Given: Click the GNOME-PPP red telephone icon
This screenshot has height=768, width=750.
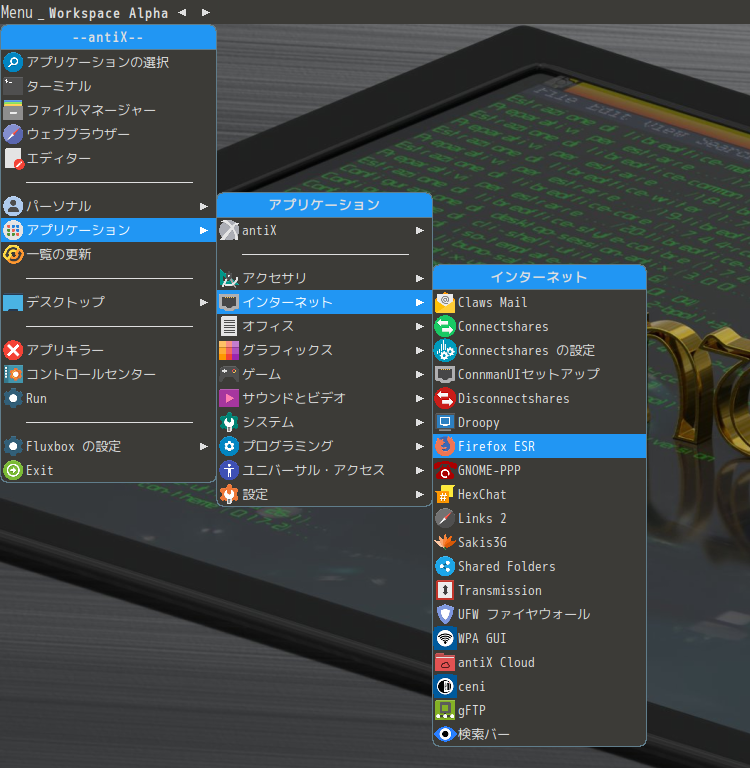Looking at the screenshot, I should pyautogui.click(x=445, y=470).
